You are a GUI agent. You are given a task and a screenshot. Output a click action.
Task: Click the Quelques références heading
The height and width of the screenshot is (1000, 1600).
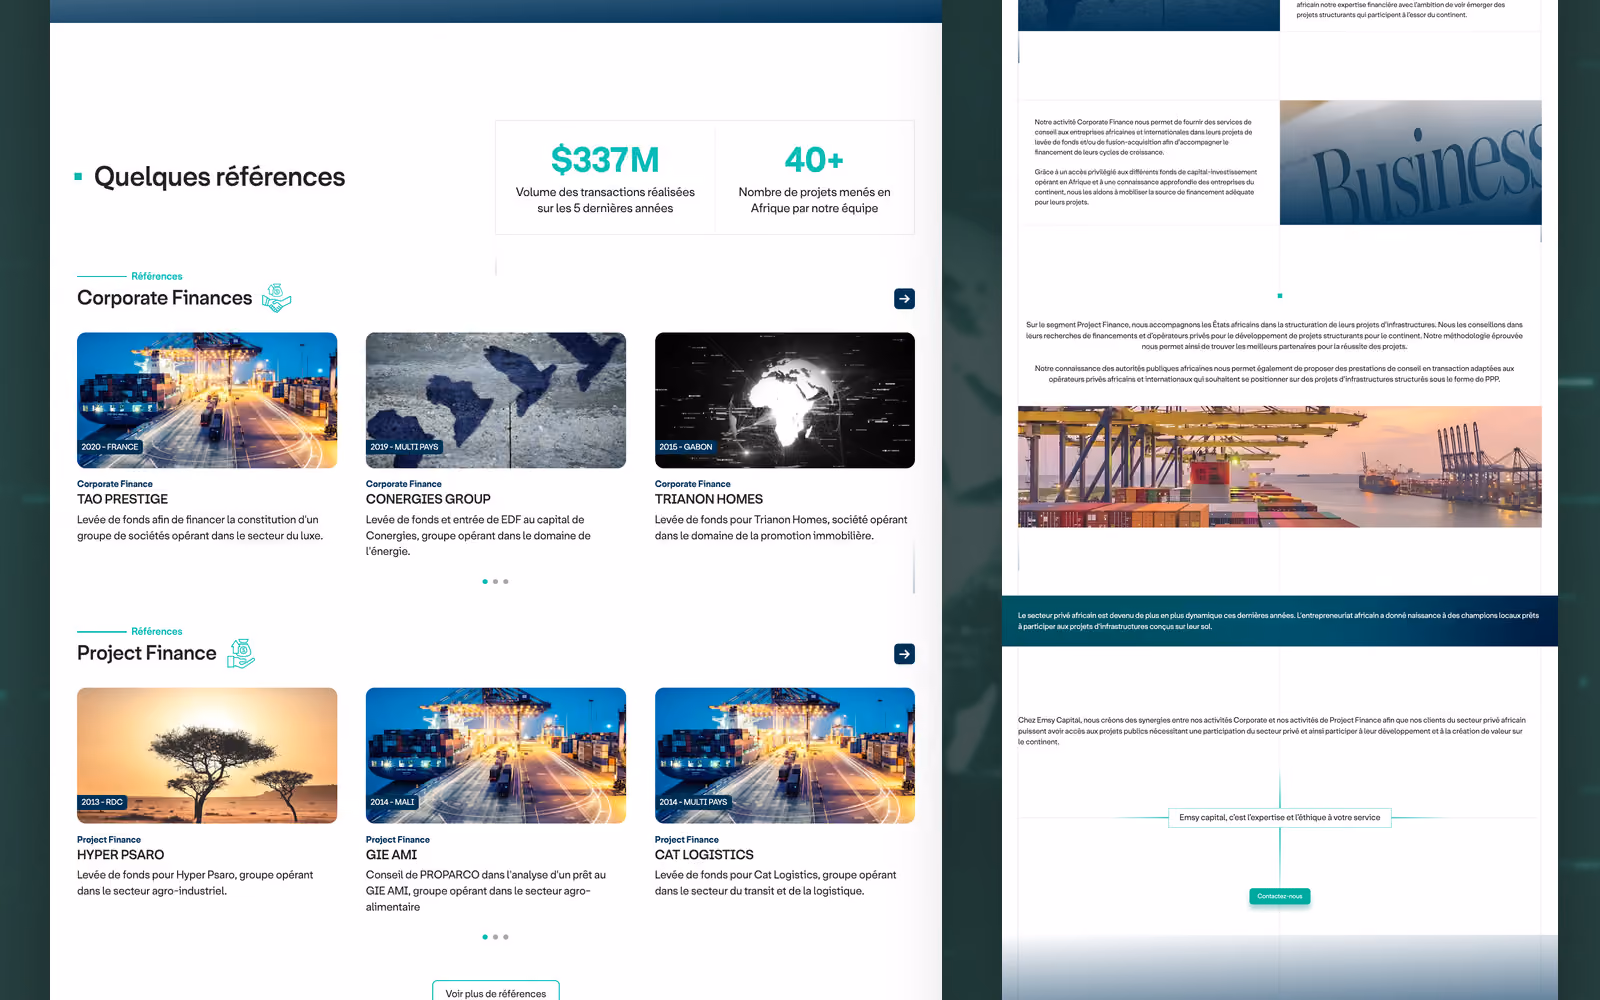[x=219, y=177]
